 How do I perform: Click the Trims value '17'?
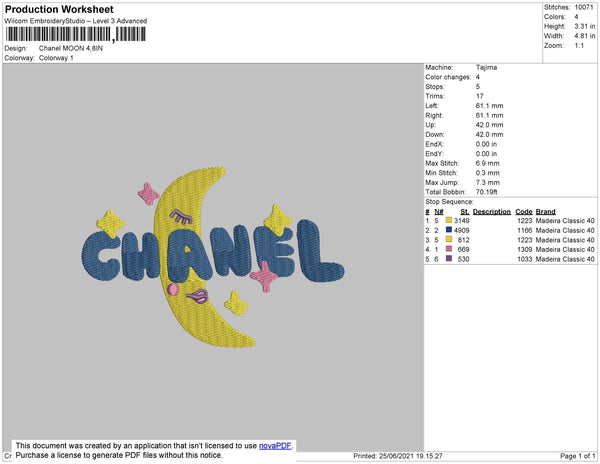click(x=480, y=96)
